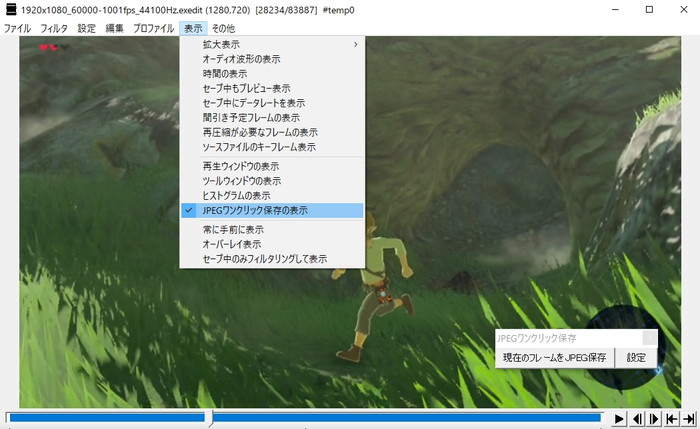Click the JPEGワンクリック保存 panel title
700x429 pixels.
pos(537,338)
